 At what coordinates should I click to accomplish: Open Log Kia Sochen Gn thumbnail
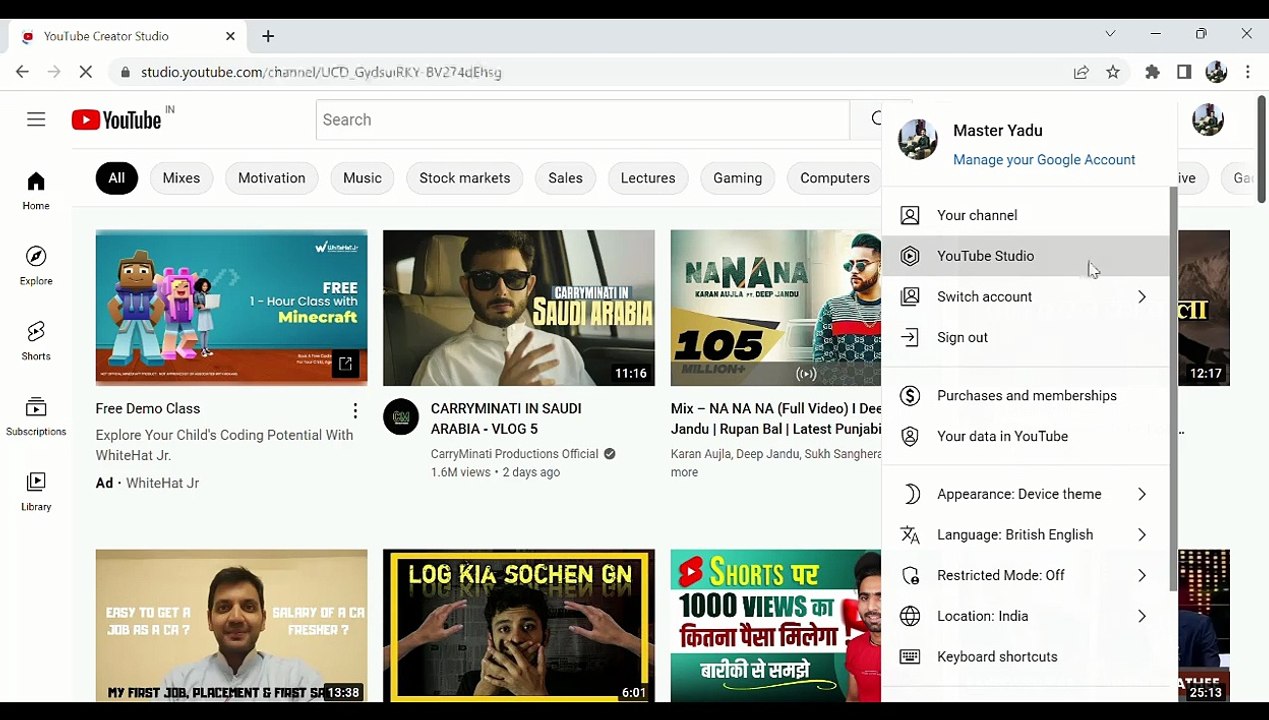[519, 625]
